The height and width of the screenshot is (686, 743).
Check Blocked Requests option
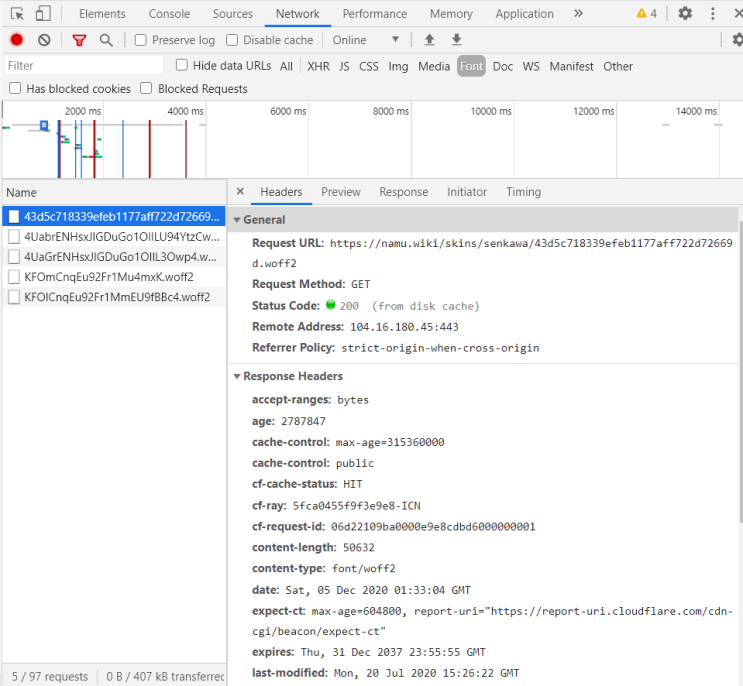146,88
